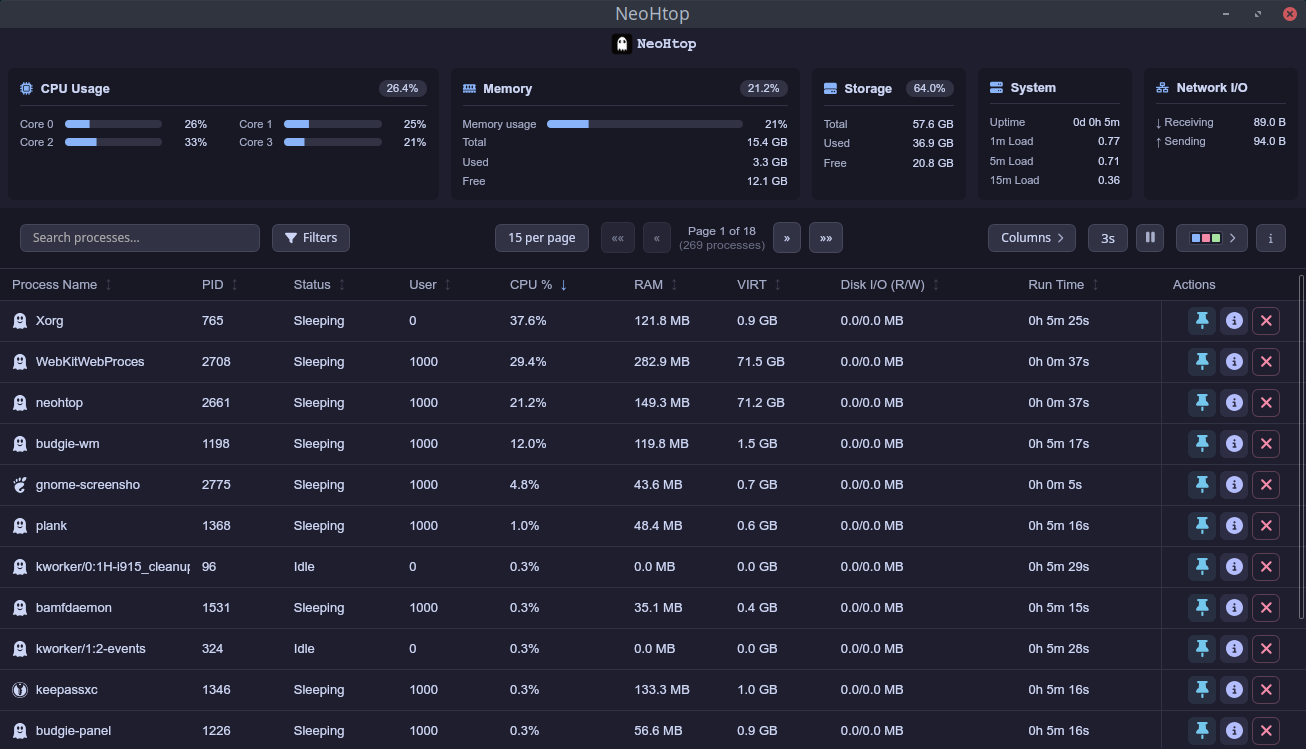Viewport: 1306px width, 749px height.
Task: Open the app info button
Action: (x=1270, y=238)
